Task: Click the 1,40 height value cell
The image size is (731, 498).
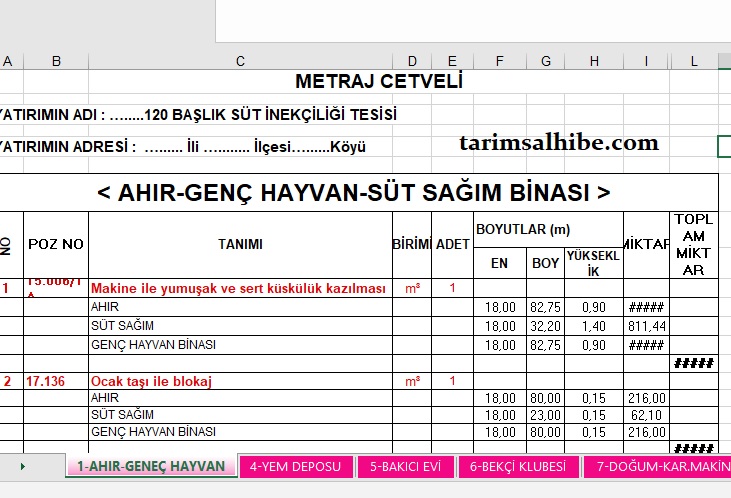Action: click(x=594, y=326)
